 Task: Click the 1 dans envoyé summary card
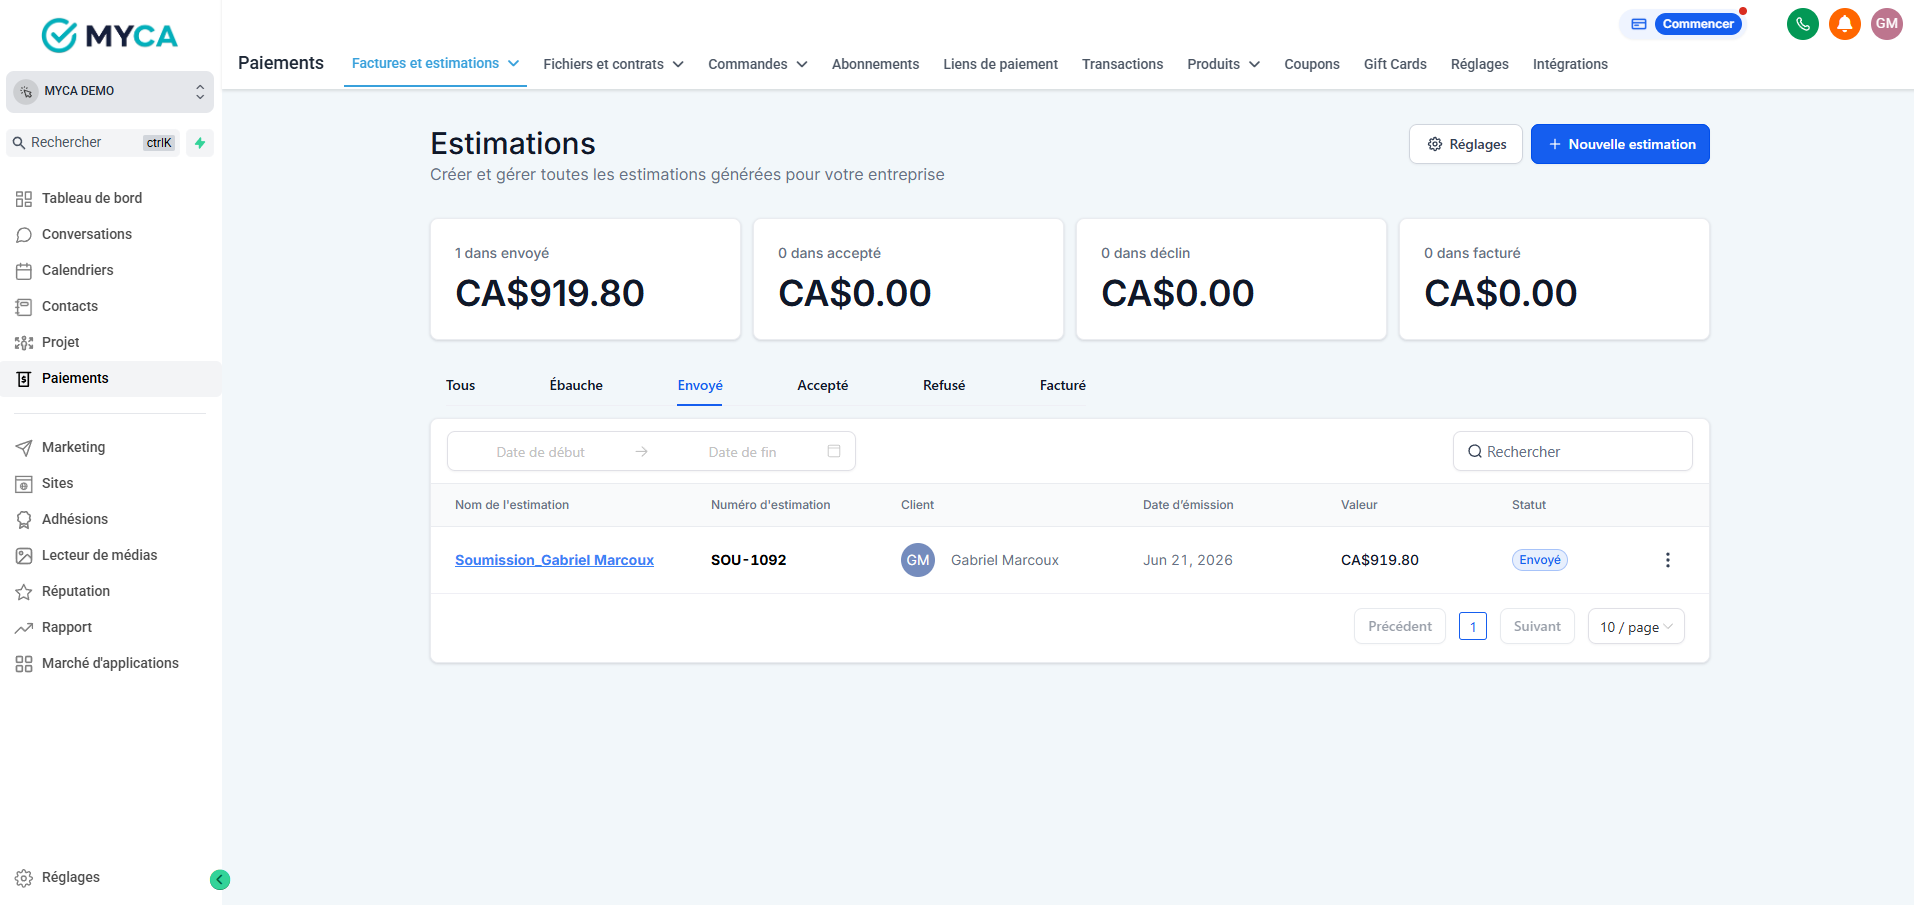pyautogui.click(x=585, y=279)
